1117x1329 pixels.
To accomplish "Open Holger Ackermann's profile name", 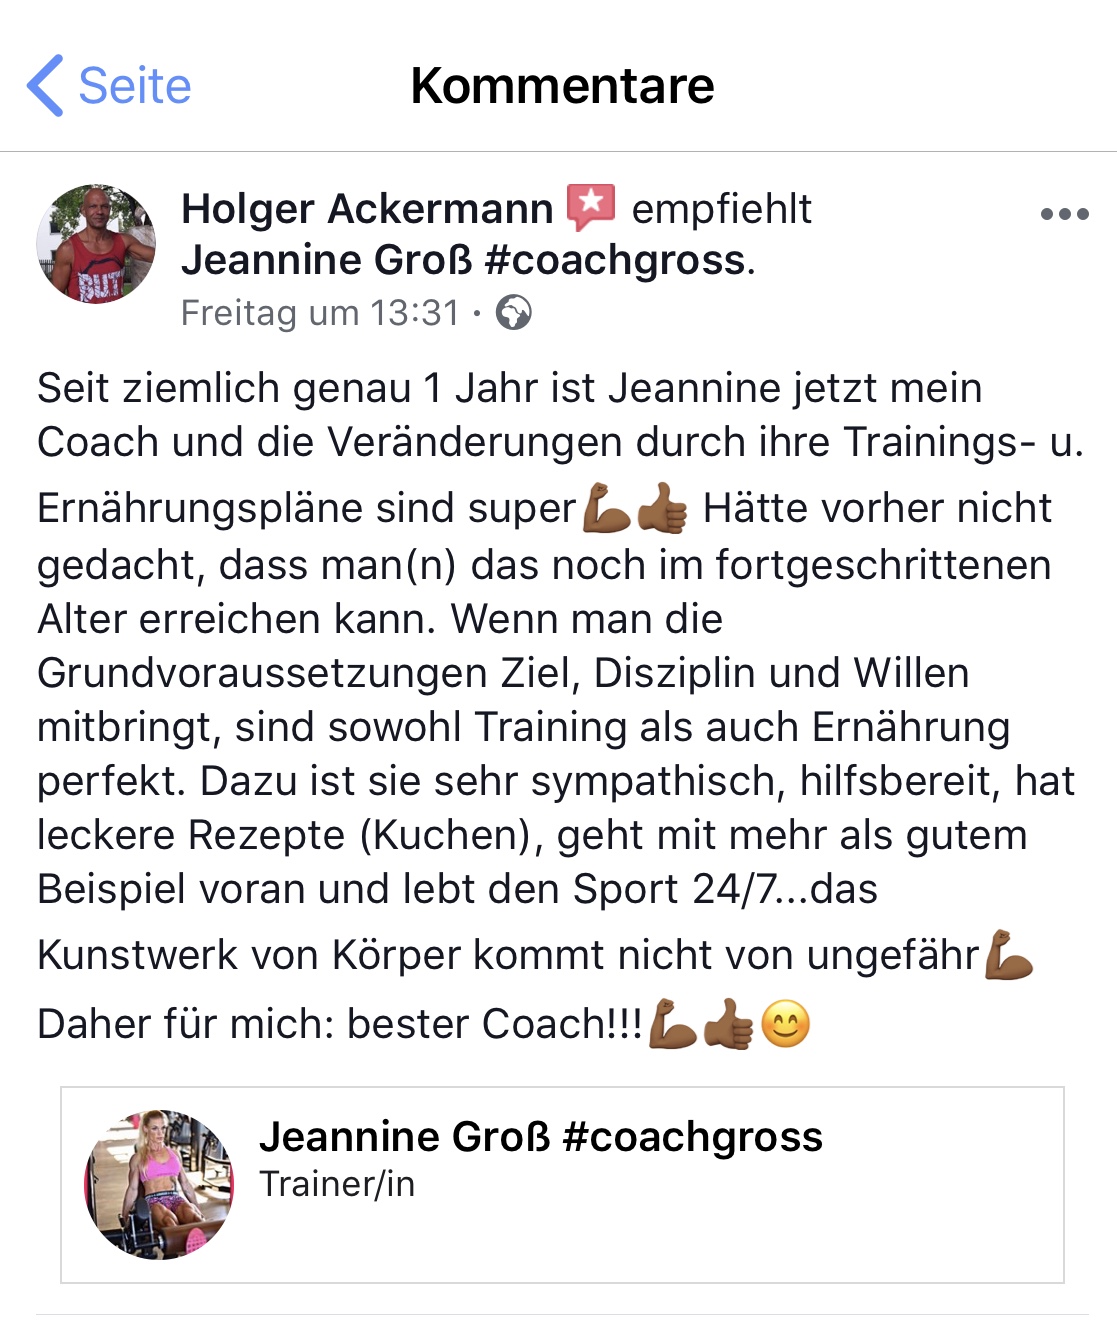I will click(x=367, y=209).
